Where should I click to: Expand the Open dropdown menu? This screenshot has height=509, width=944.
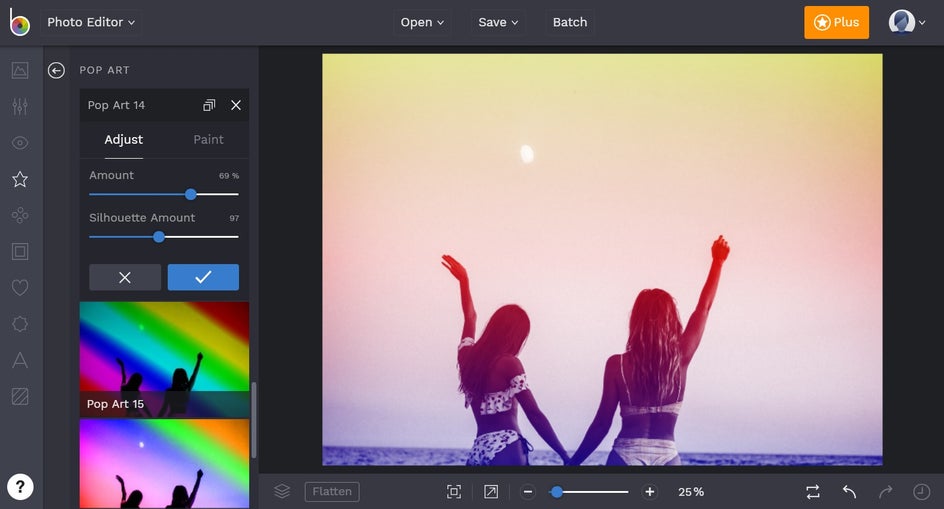tap(423, 22)
